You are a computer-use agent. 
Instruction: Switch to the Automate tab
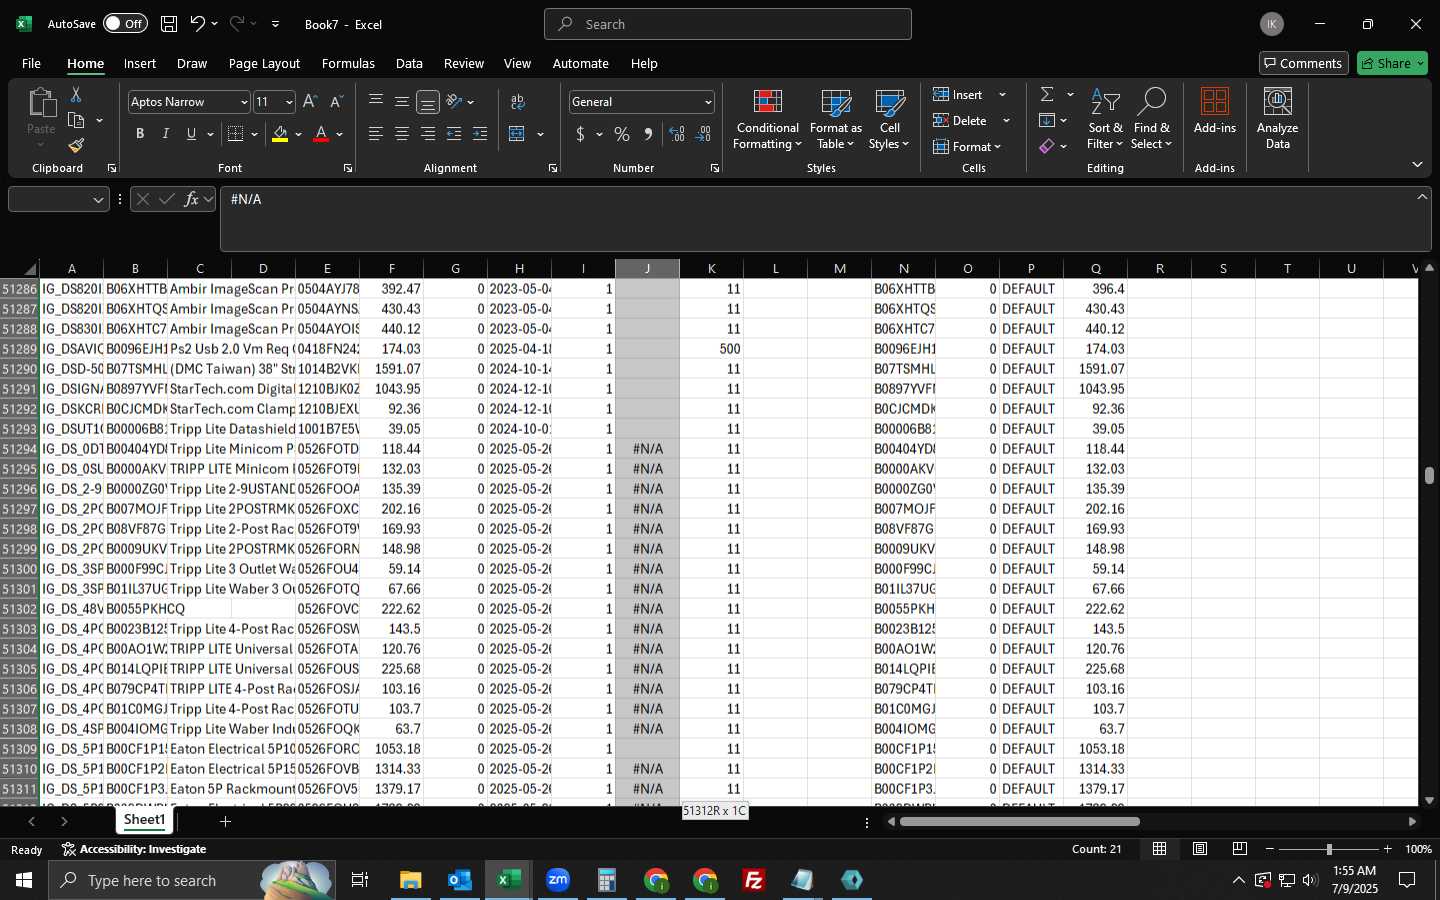point(581,63)
